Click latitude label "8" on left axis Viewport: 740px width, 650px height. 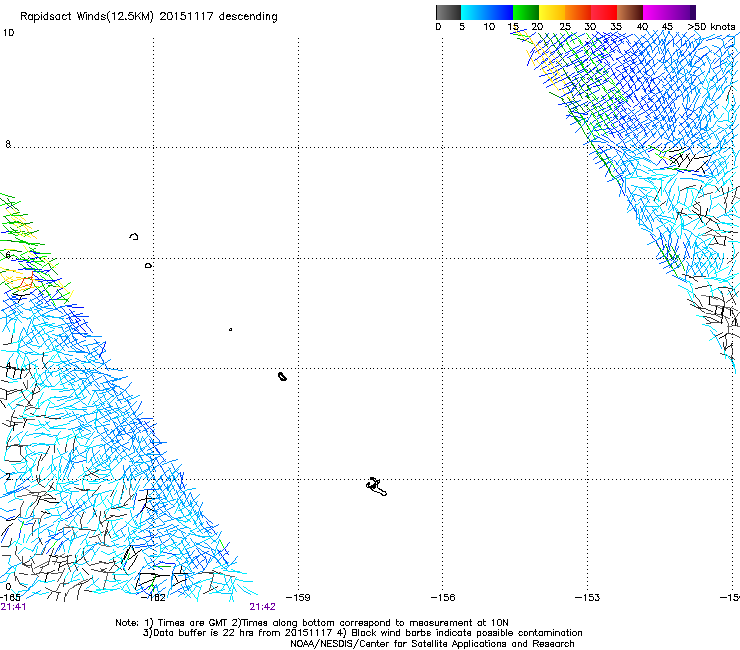pos(8,144)
